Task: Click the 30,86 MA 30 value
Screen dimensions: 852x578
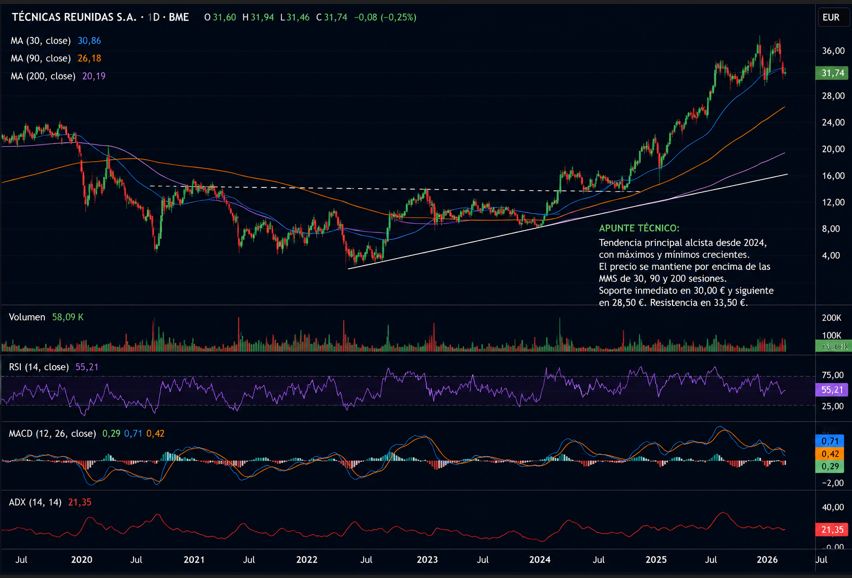Action: [x=89, y=41]
